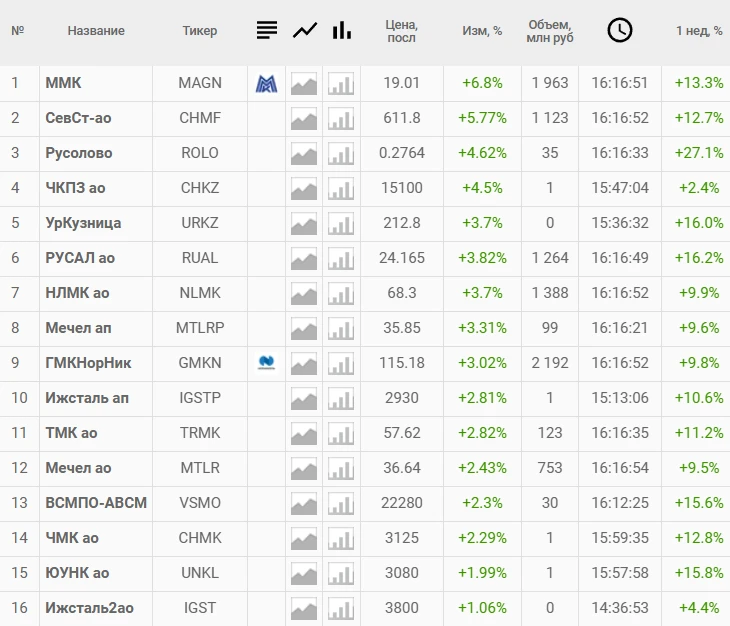The height and width of the screenshot is (626, 730).
Task: Open the line chart icon for ММК
Action: pos(304,84)
